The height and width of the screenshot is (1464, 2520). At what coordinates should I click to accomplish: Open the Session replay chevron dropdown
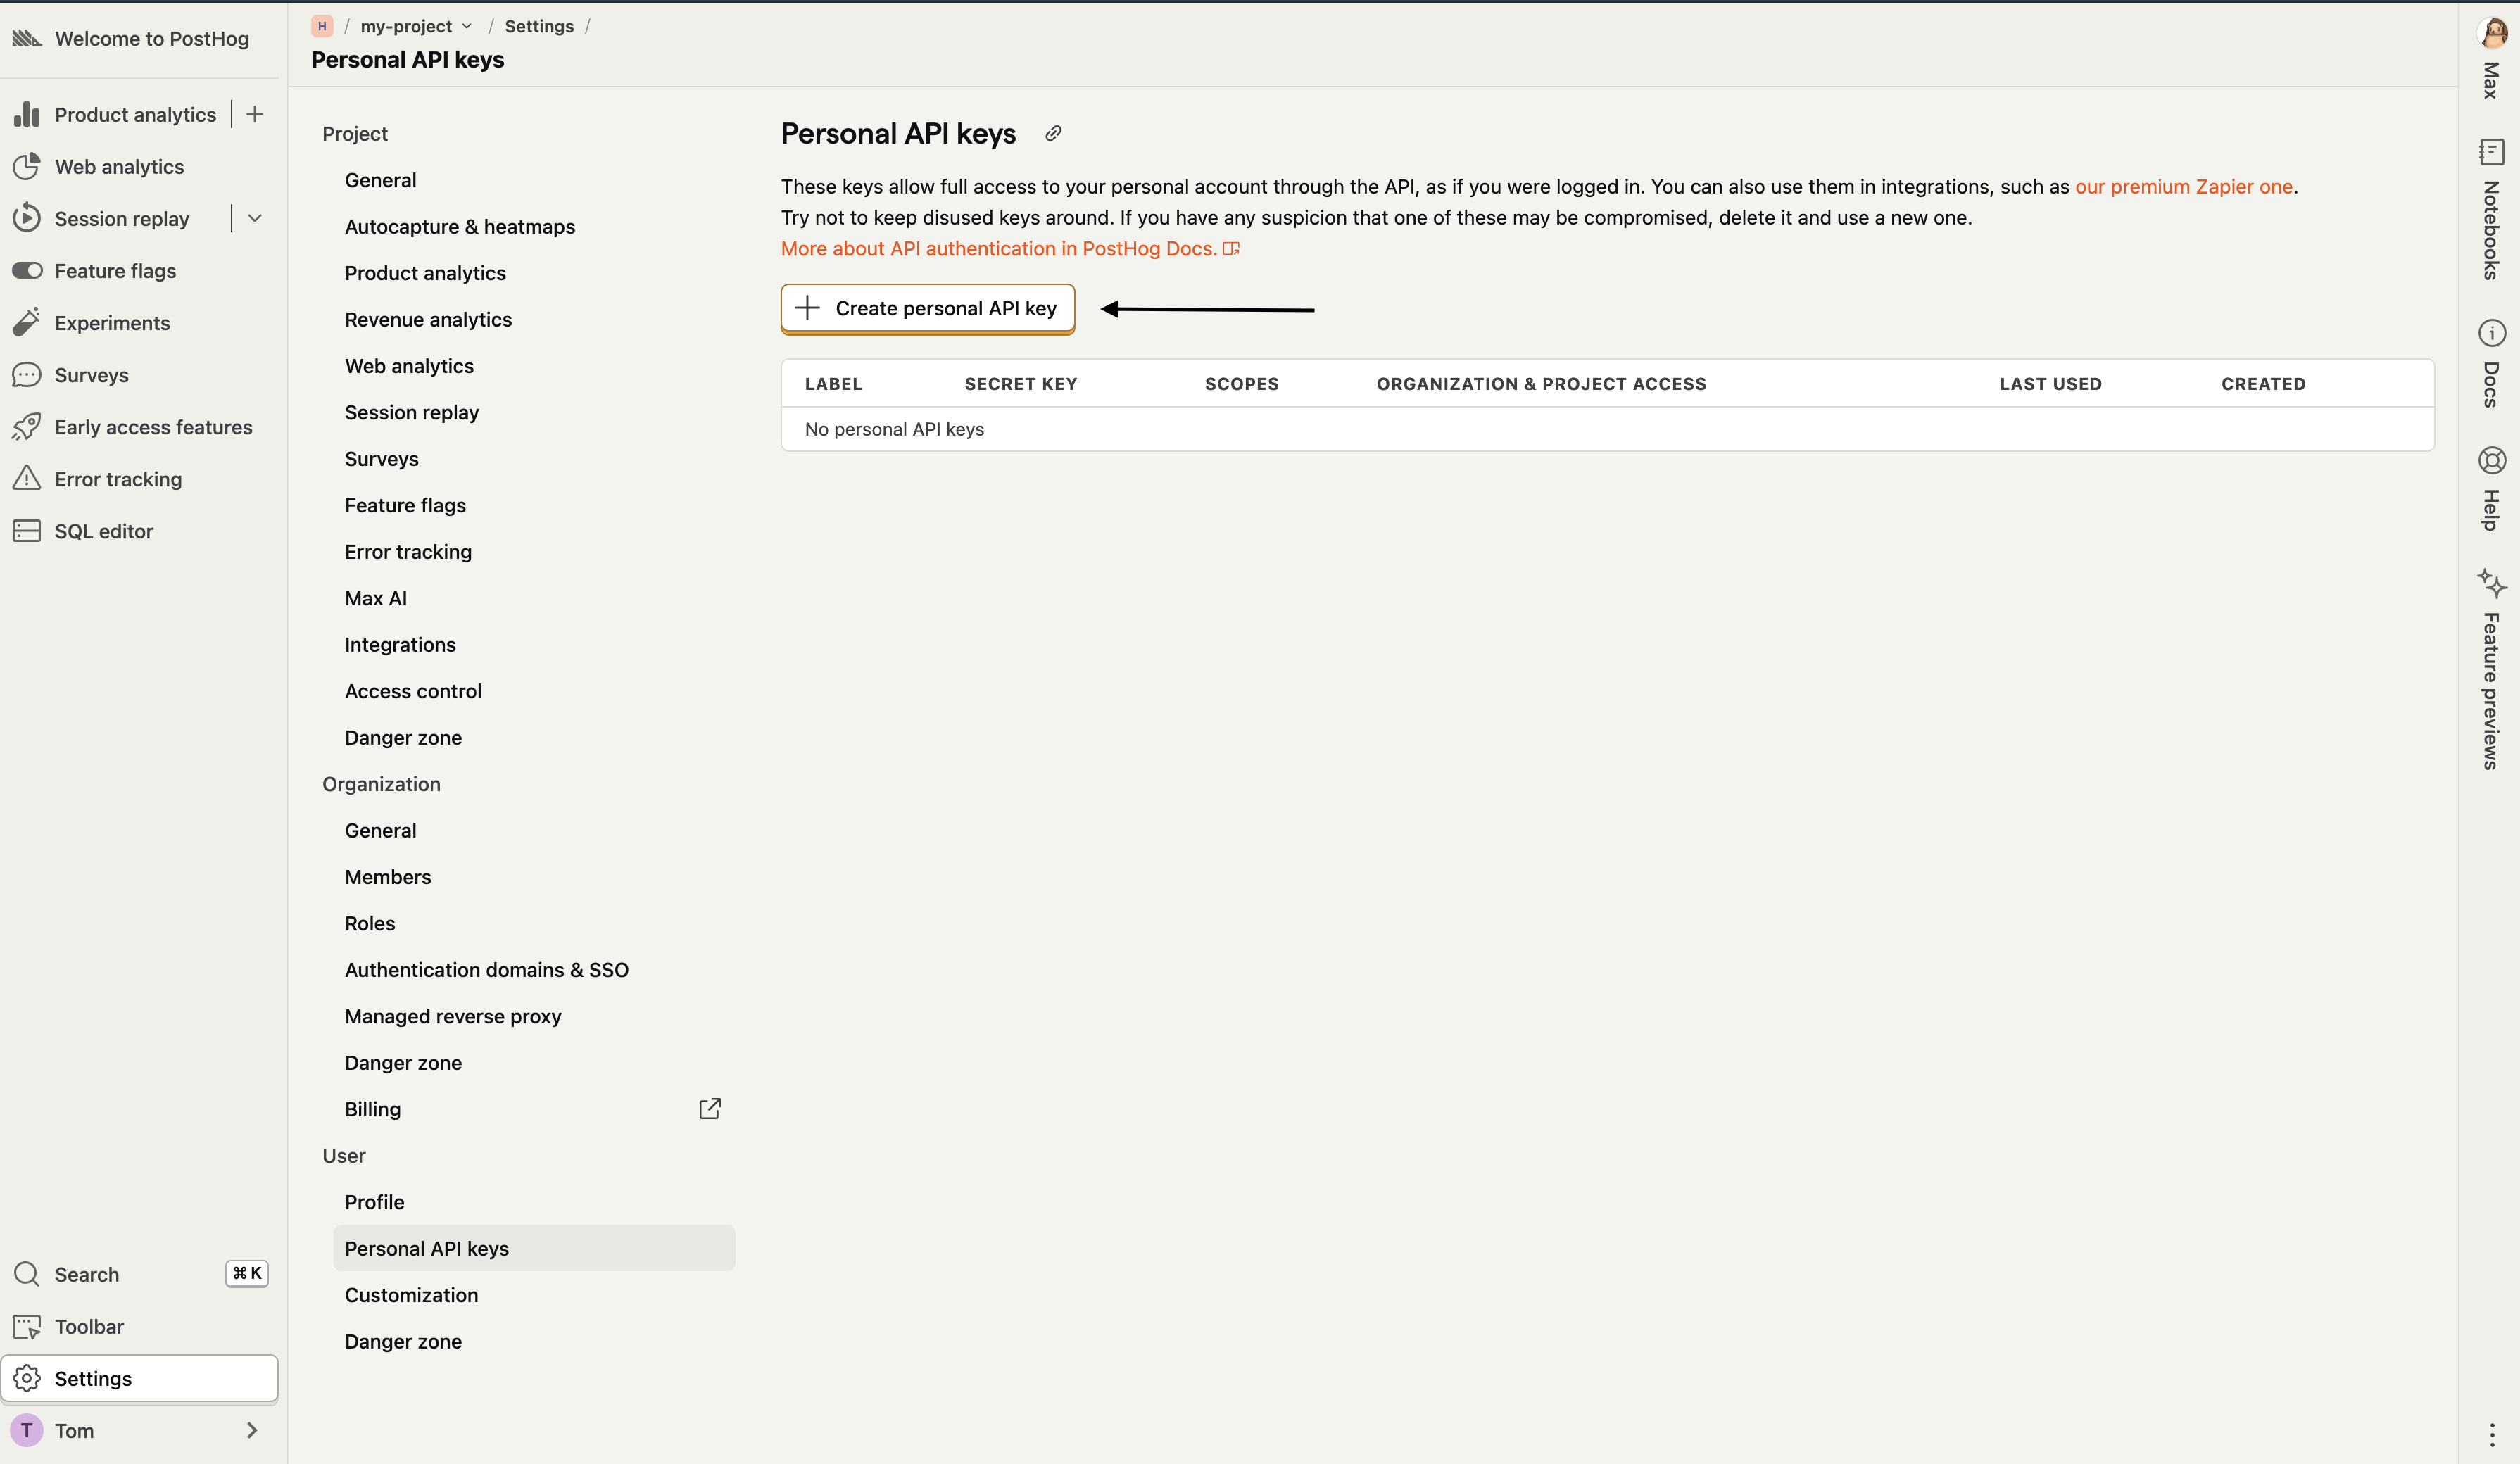[255, 218]
